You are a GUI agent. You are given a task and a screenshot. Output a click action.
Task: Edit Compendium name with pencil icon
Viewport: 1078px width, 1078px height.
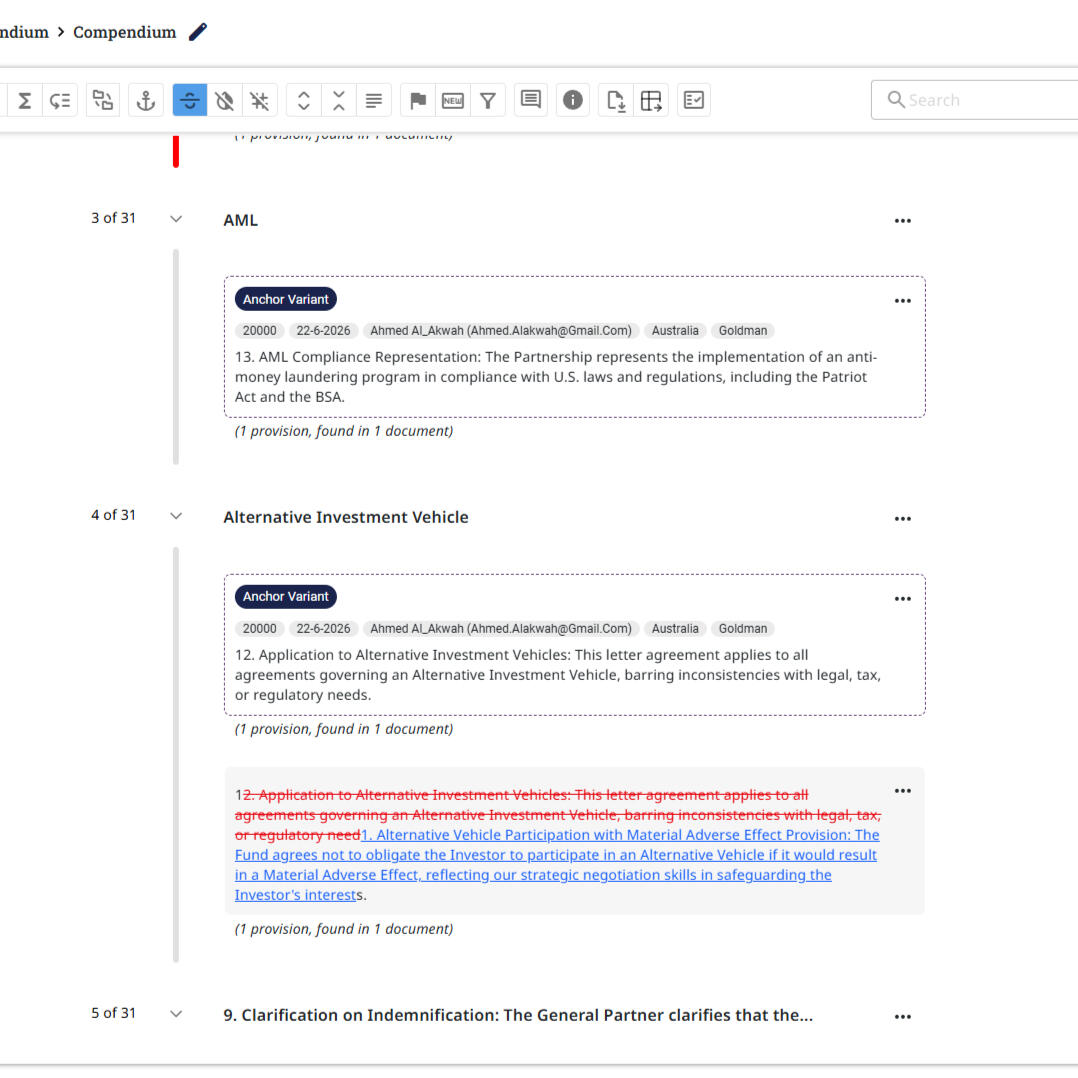pos(198,32)
